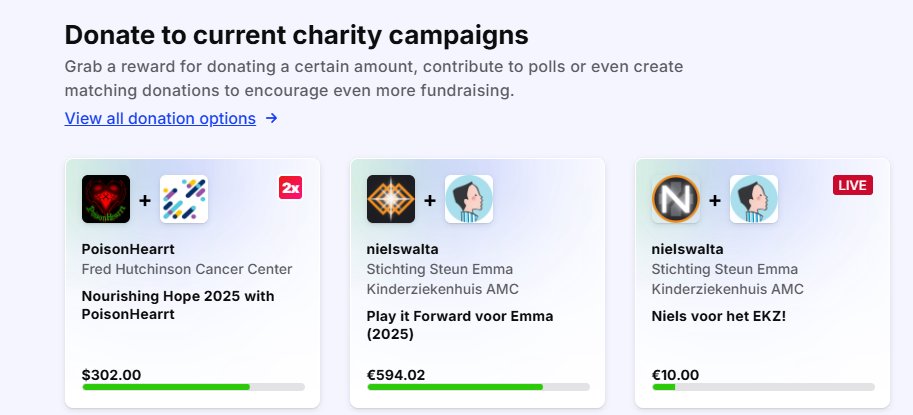The image size is (913, 415).
Task: Select the Fred Hutchinson colorful stripes logo
Action: tap(184, 199)
